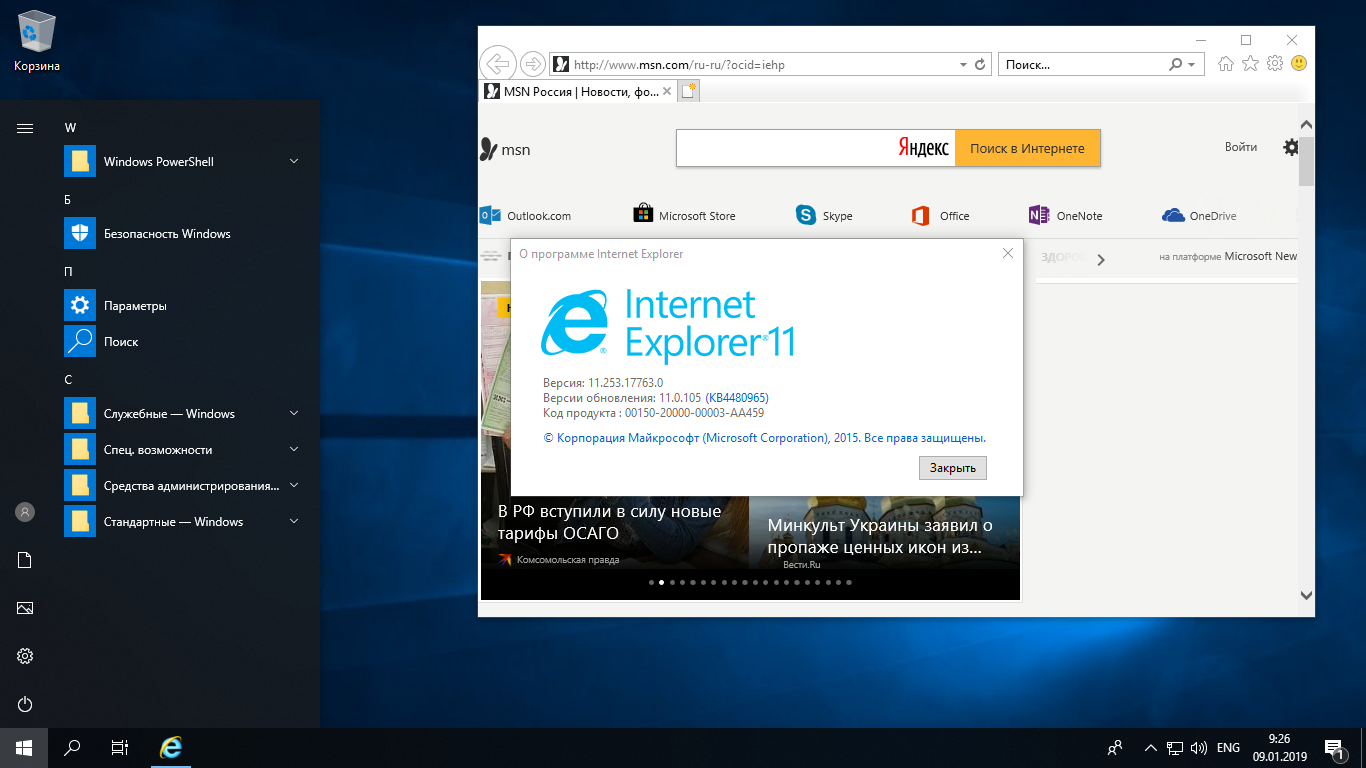This screenshot has height=768, width=1366.
Task: Open the Outlook.com link
Action: pos(526,215)
